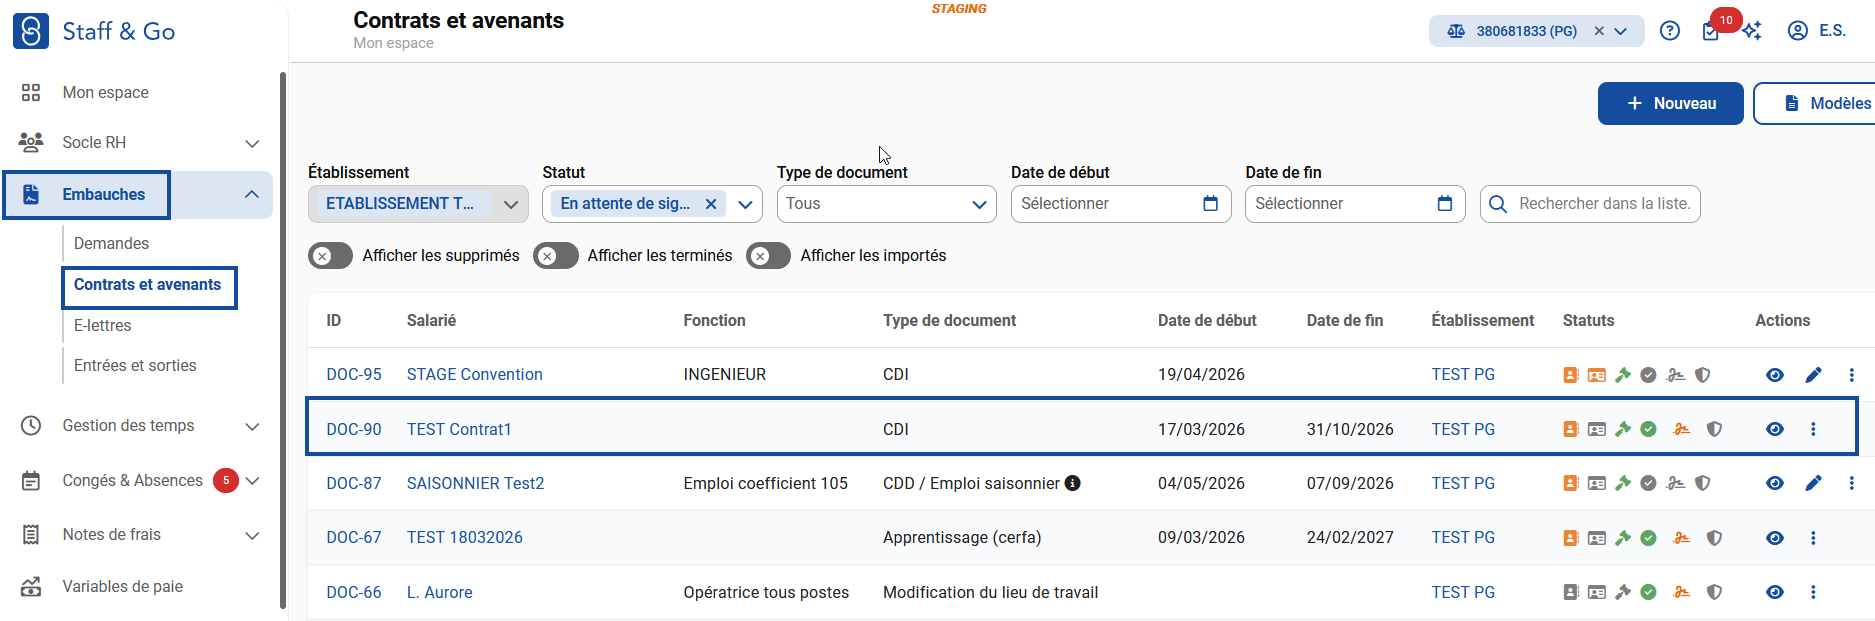Screen dimensions: 1875x621
Task: Open the entity selector dropdown chevron
Action: click(x=1621, y=31)
